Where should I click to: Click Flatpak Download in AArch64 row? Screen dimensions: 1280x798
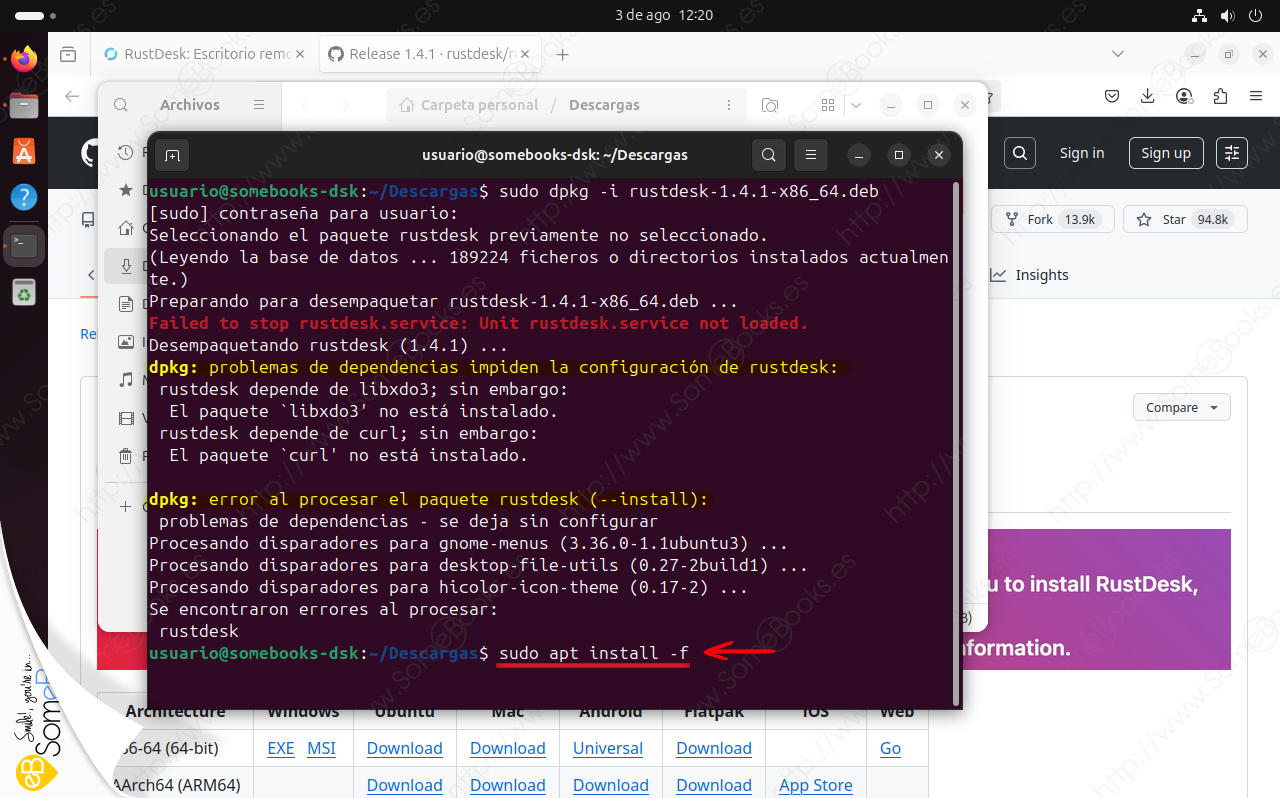(x=714, y=785)
